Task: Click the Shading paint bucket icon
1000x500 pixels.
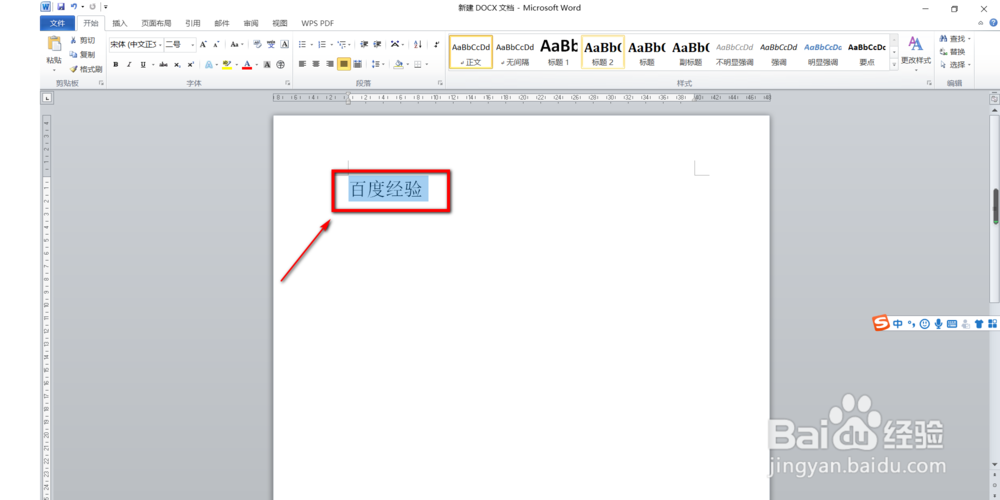Action: pos(398,64)
